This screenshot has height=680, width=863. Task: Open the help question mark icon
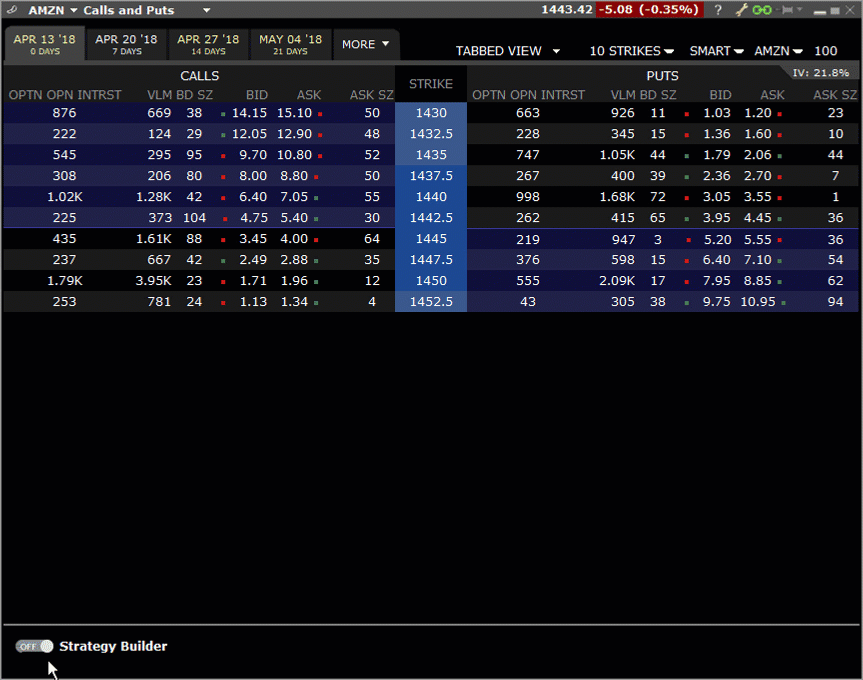click(x=718, y=10)
